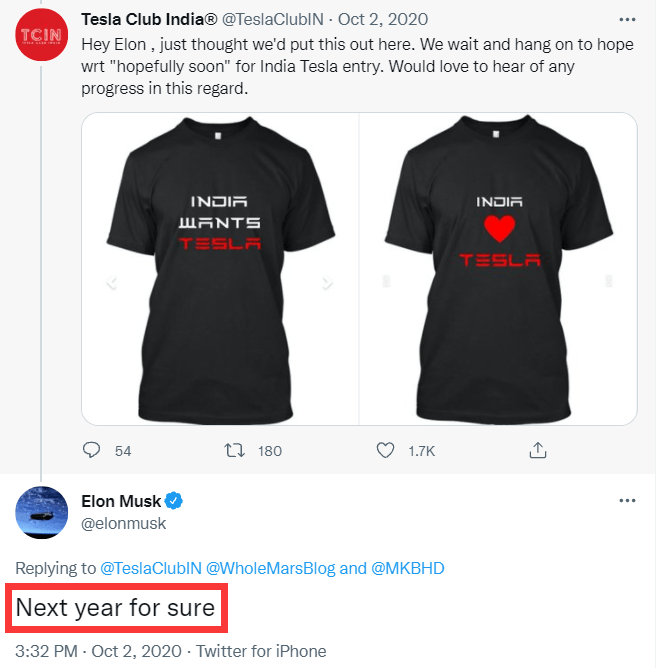The height and width of the screenshot is (668, 658).
Task: Click the reply comment icon
Action: [x=92, y=451]
